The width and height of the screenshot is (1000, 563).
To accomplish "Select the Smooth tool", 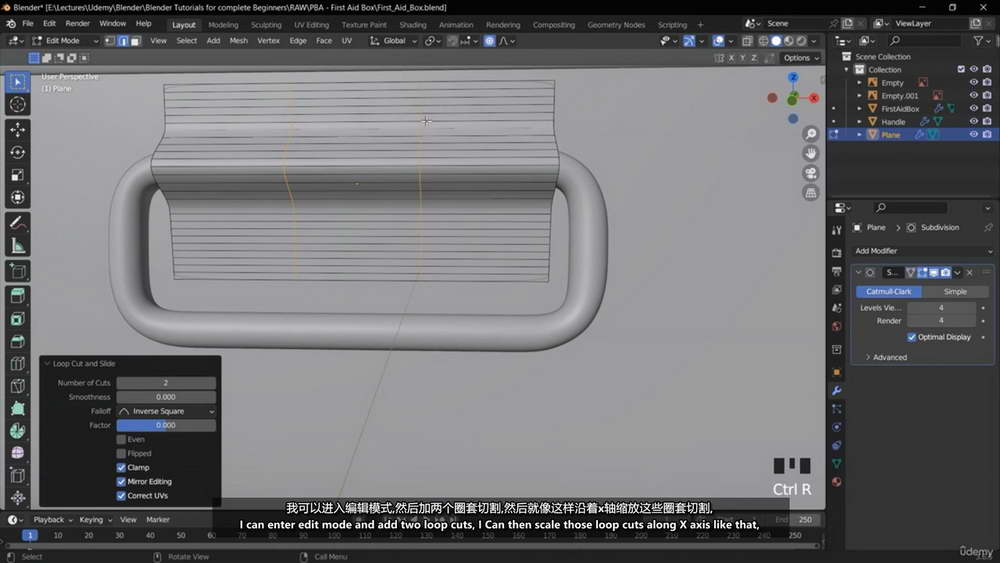I will pos(17,453).
